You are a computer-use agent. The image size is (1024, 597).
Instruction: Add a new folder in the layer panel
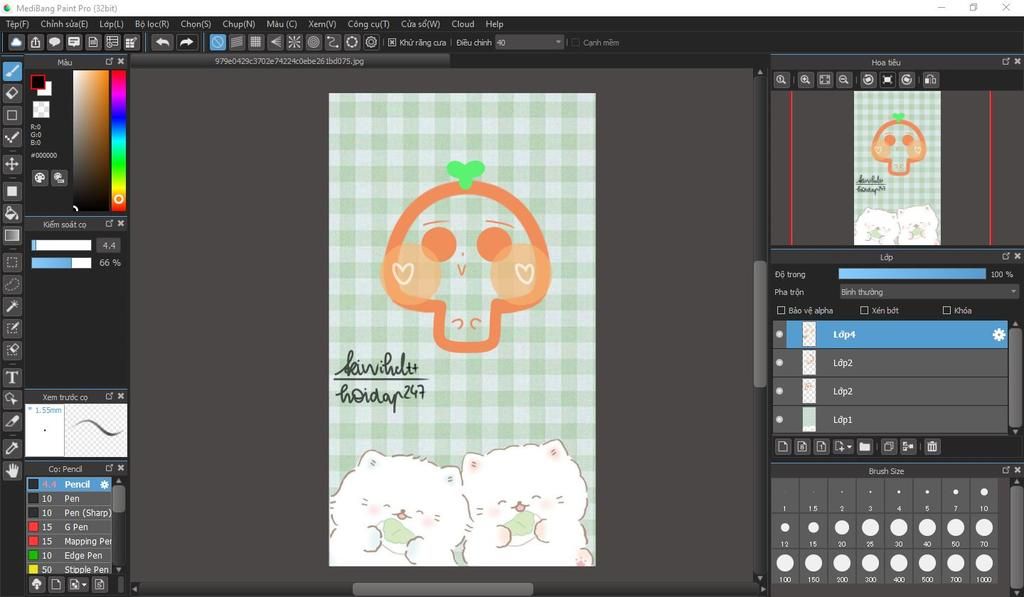865,447
